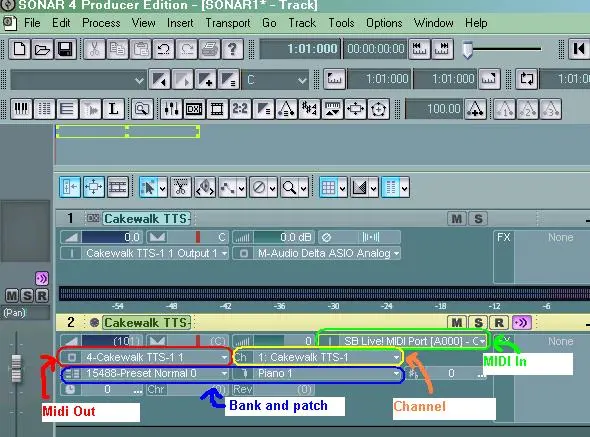Open track 1 input Cakewalk TTS-1 Output dropdown

coord(145,253)
